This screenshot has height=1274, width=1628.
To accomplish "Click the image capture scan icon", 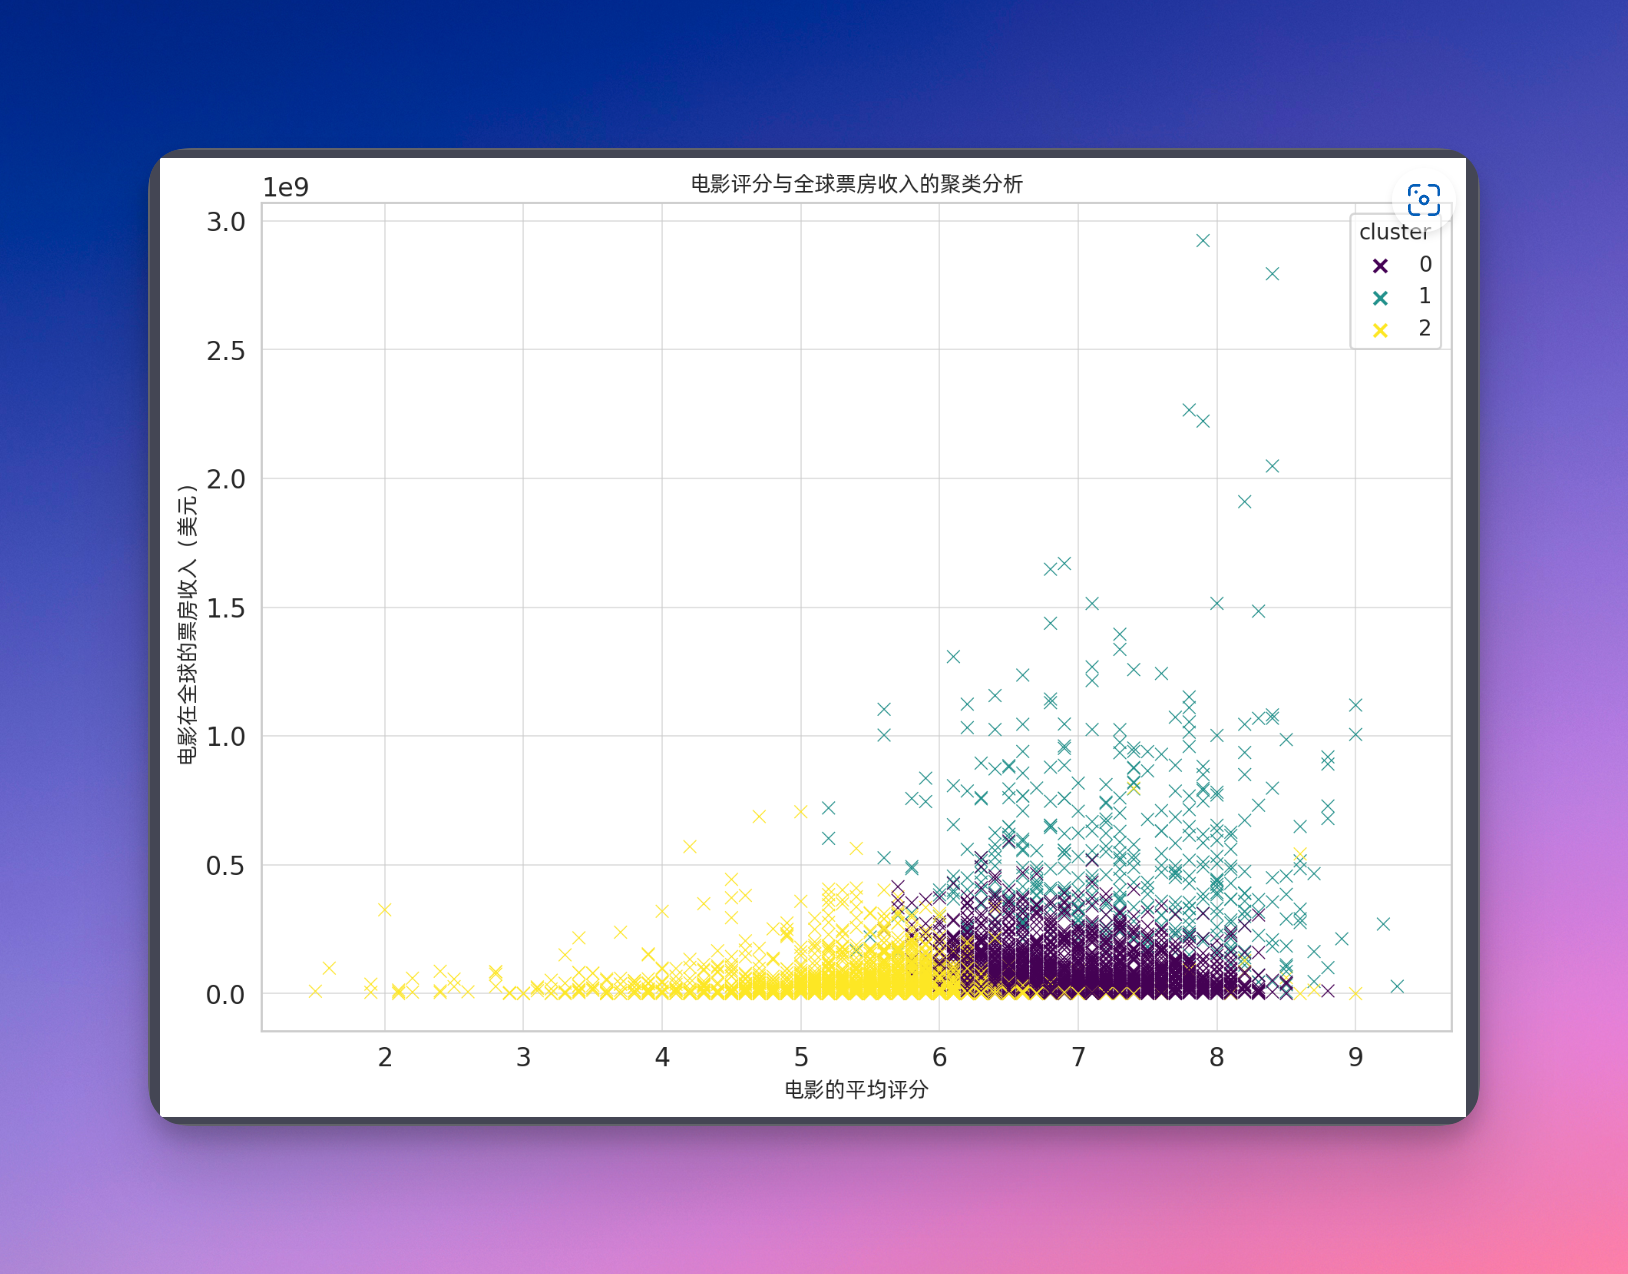I will [1423, 200].
